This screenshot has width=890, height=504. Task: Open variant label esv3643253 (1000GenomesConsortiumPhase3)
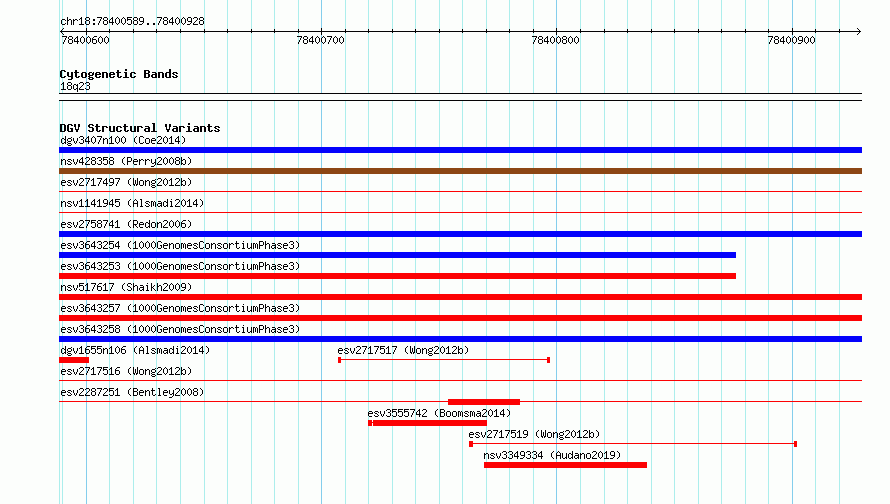point(180,266)
